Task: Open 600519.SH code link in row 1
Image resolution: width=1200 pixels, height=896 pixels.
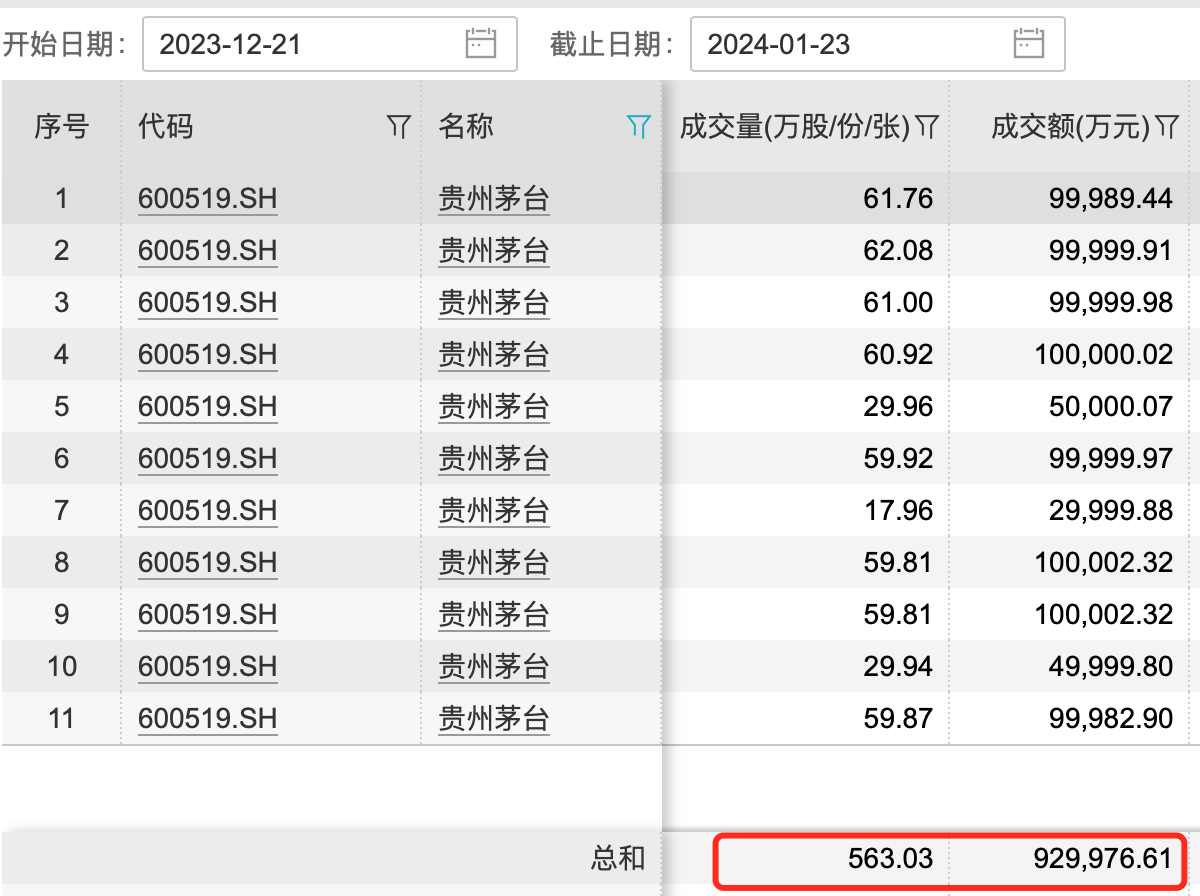Action: (x=207, y=199)
